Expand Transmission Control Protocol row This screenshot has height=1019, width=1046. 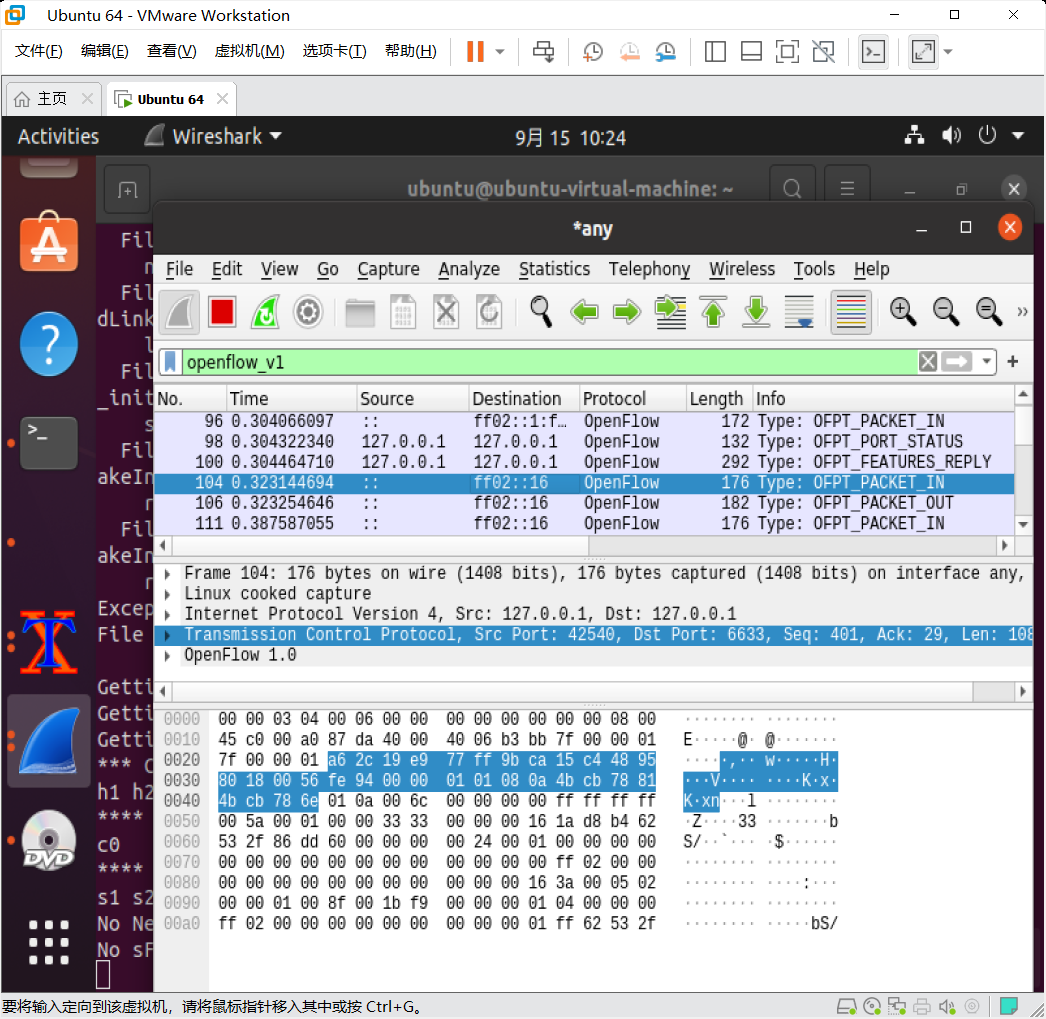click(167, 635)
